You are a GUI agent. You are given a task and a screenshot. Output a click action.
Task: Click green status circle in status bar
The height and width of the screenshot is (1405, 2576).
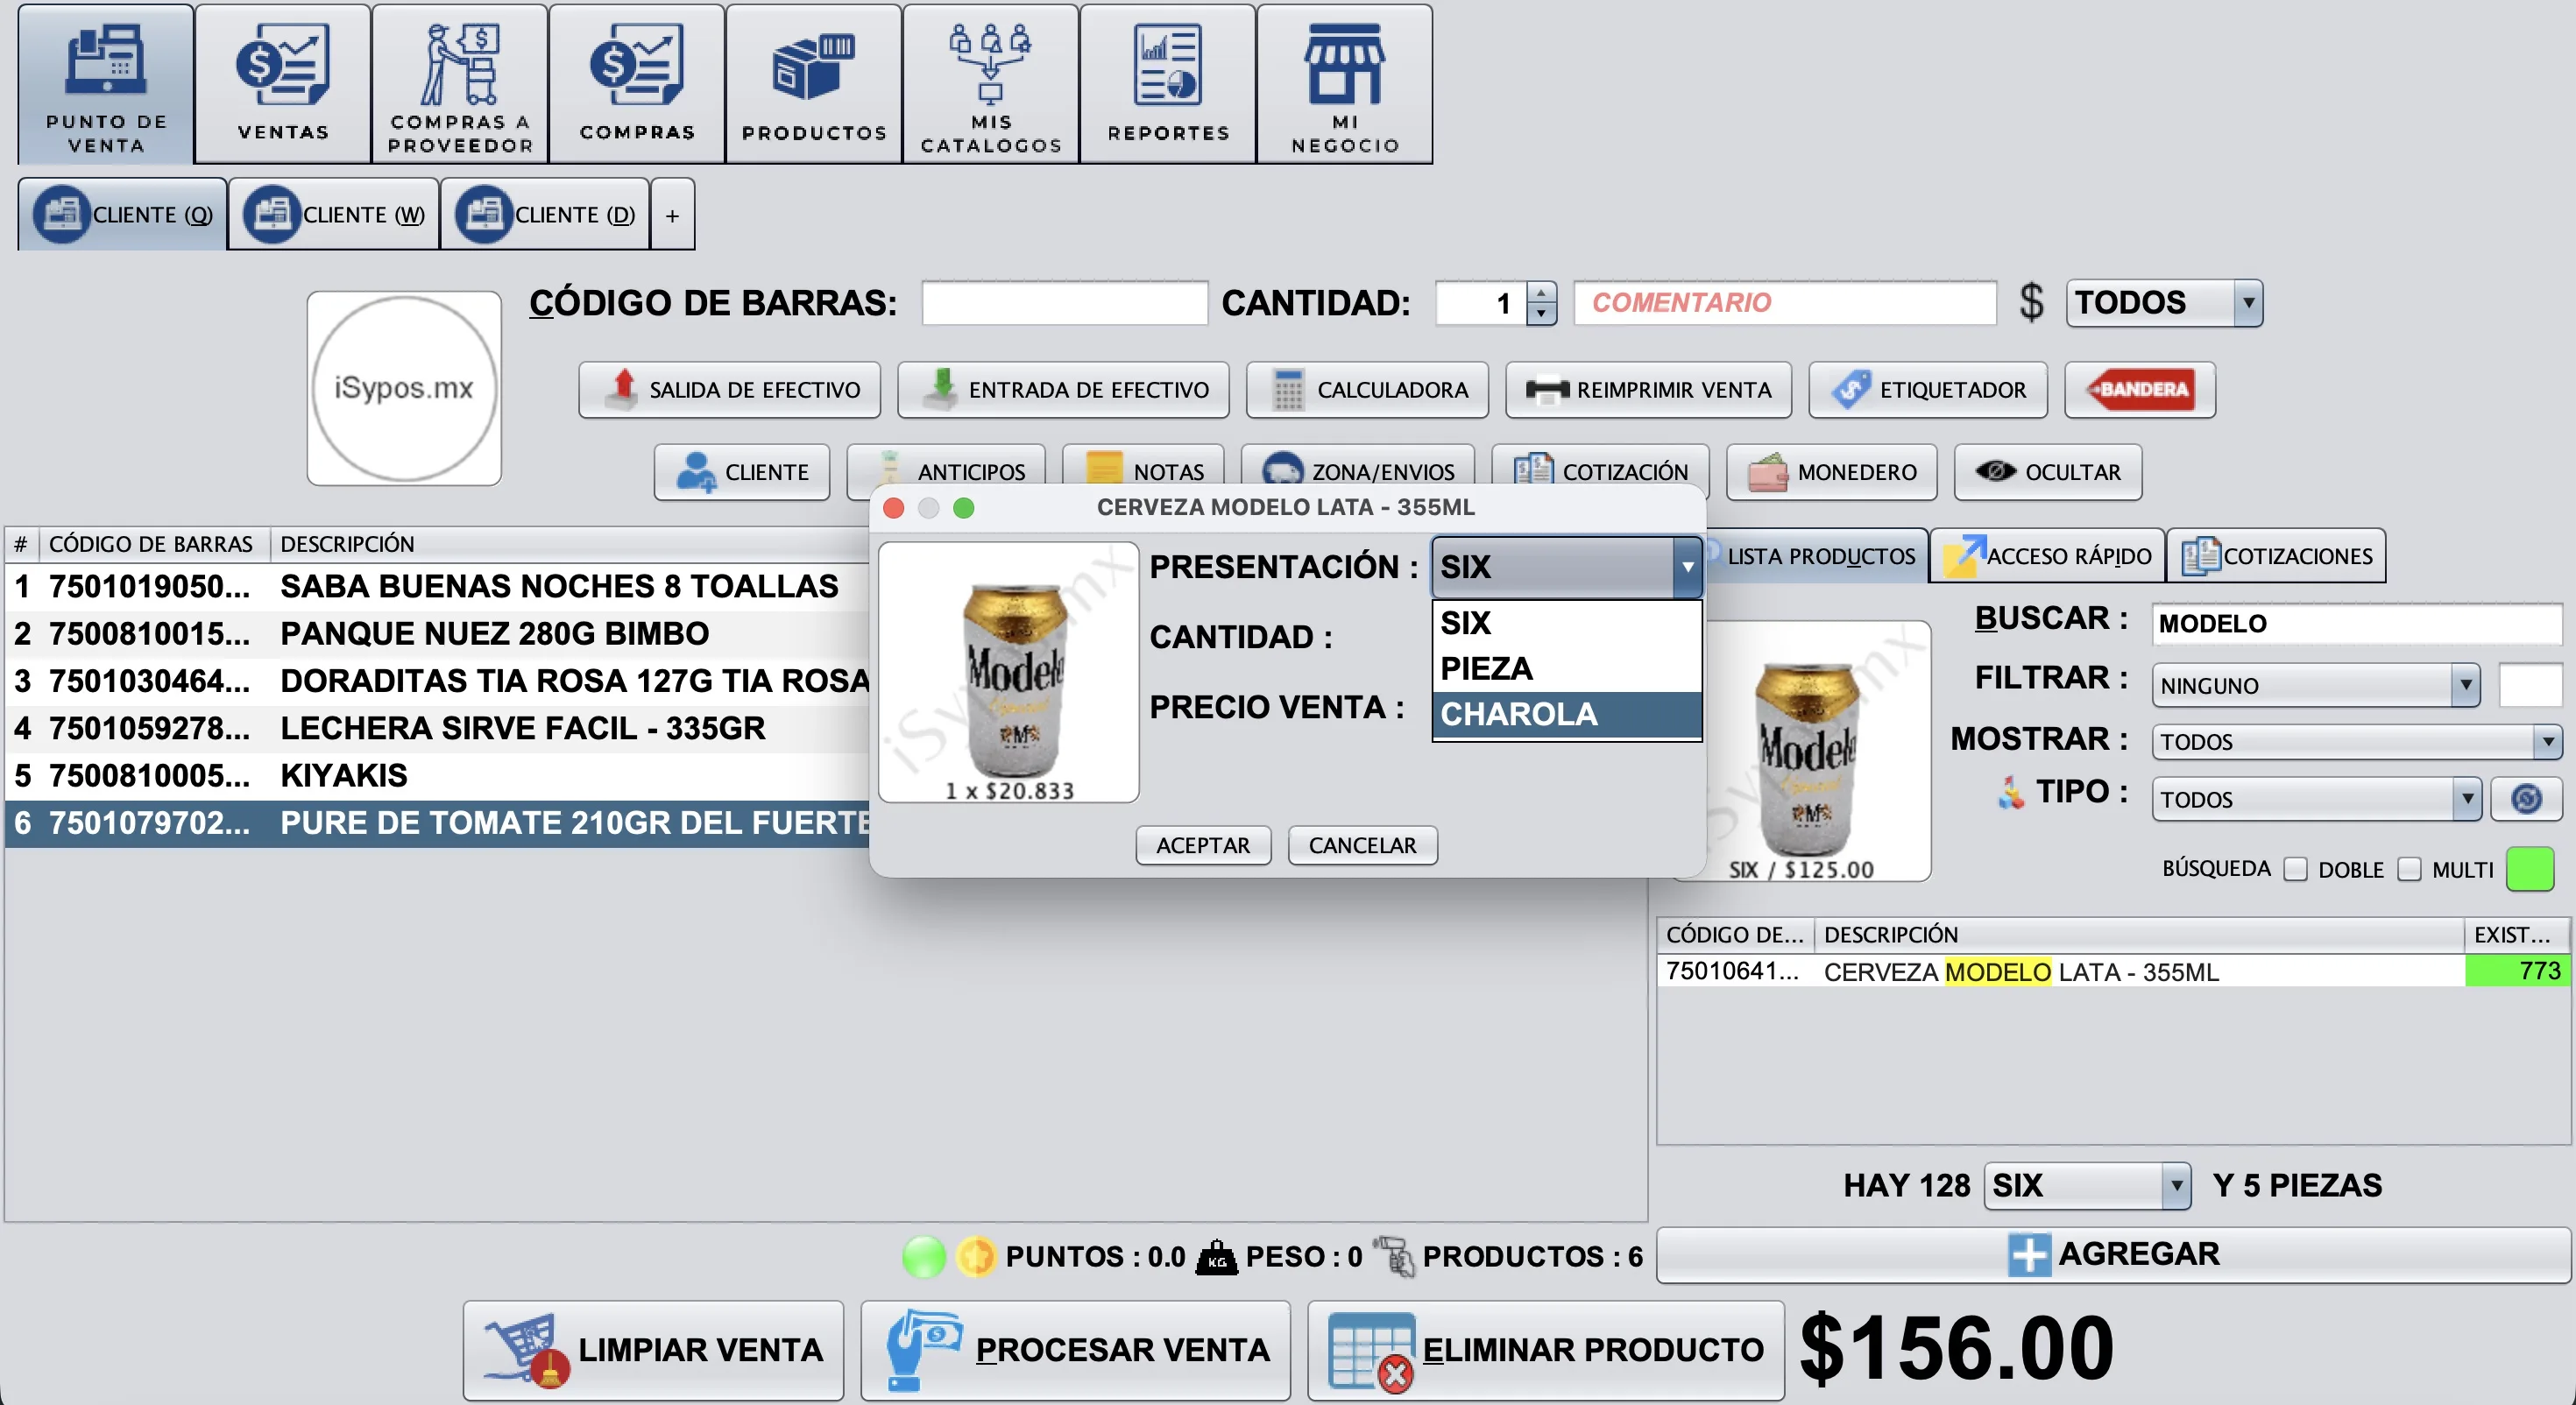[x=923, y=1257]
